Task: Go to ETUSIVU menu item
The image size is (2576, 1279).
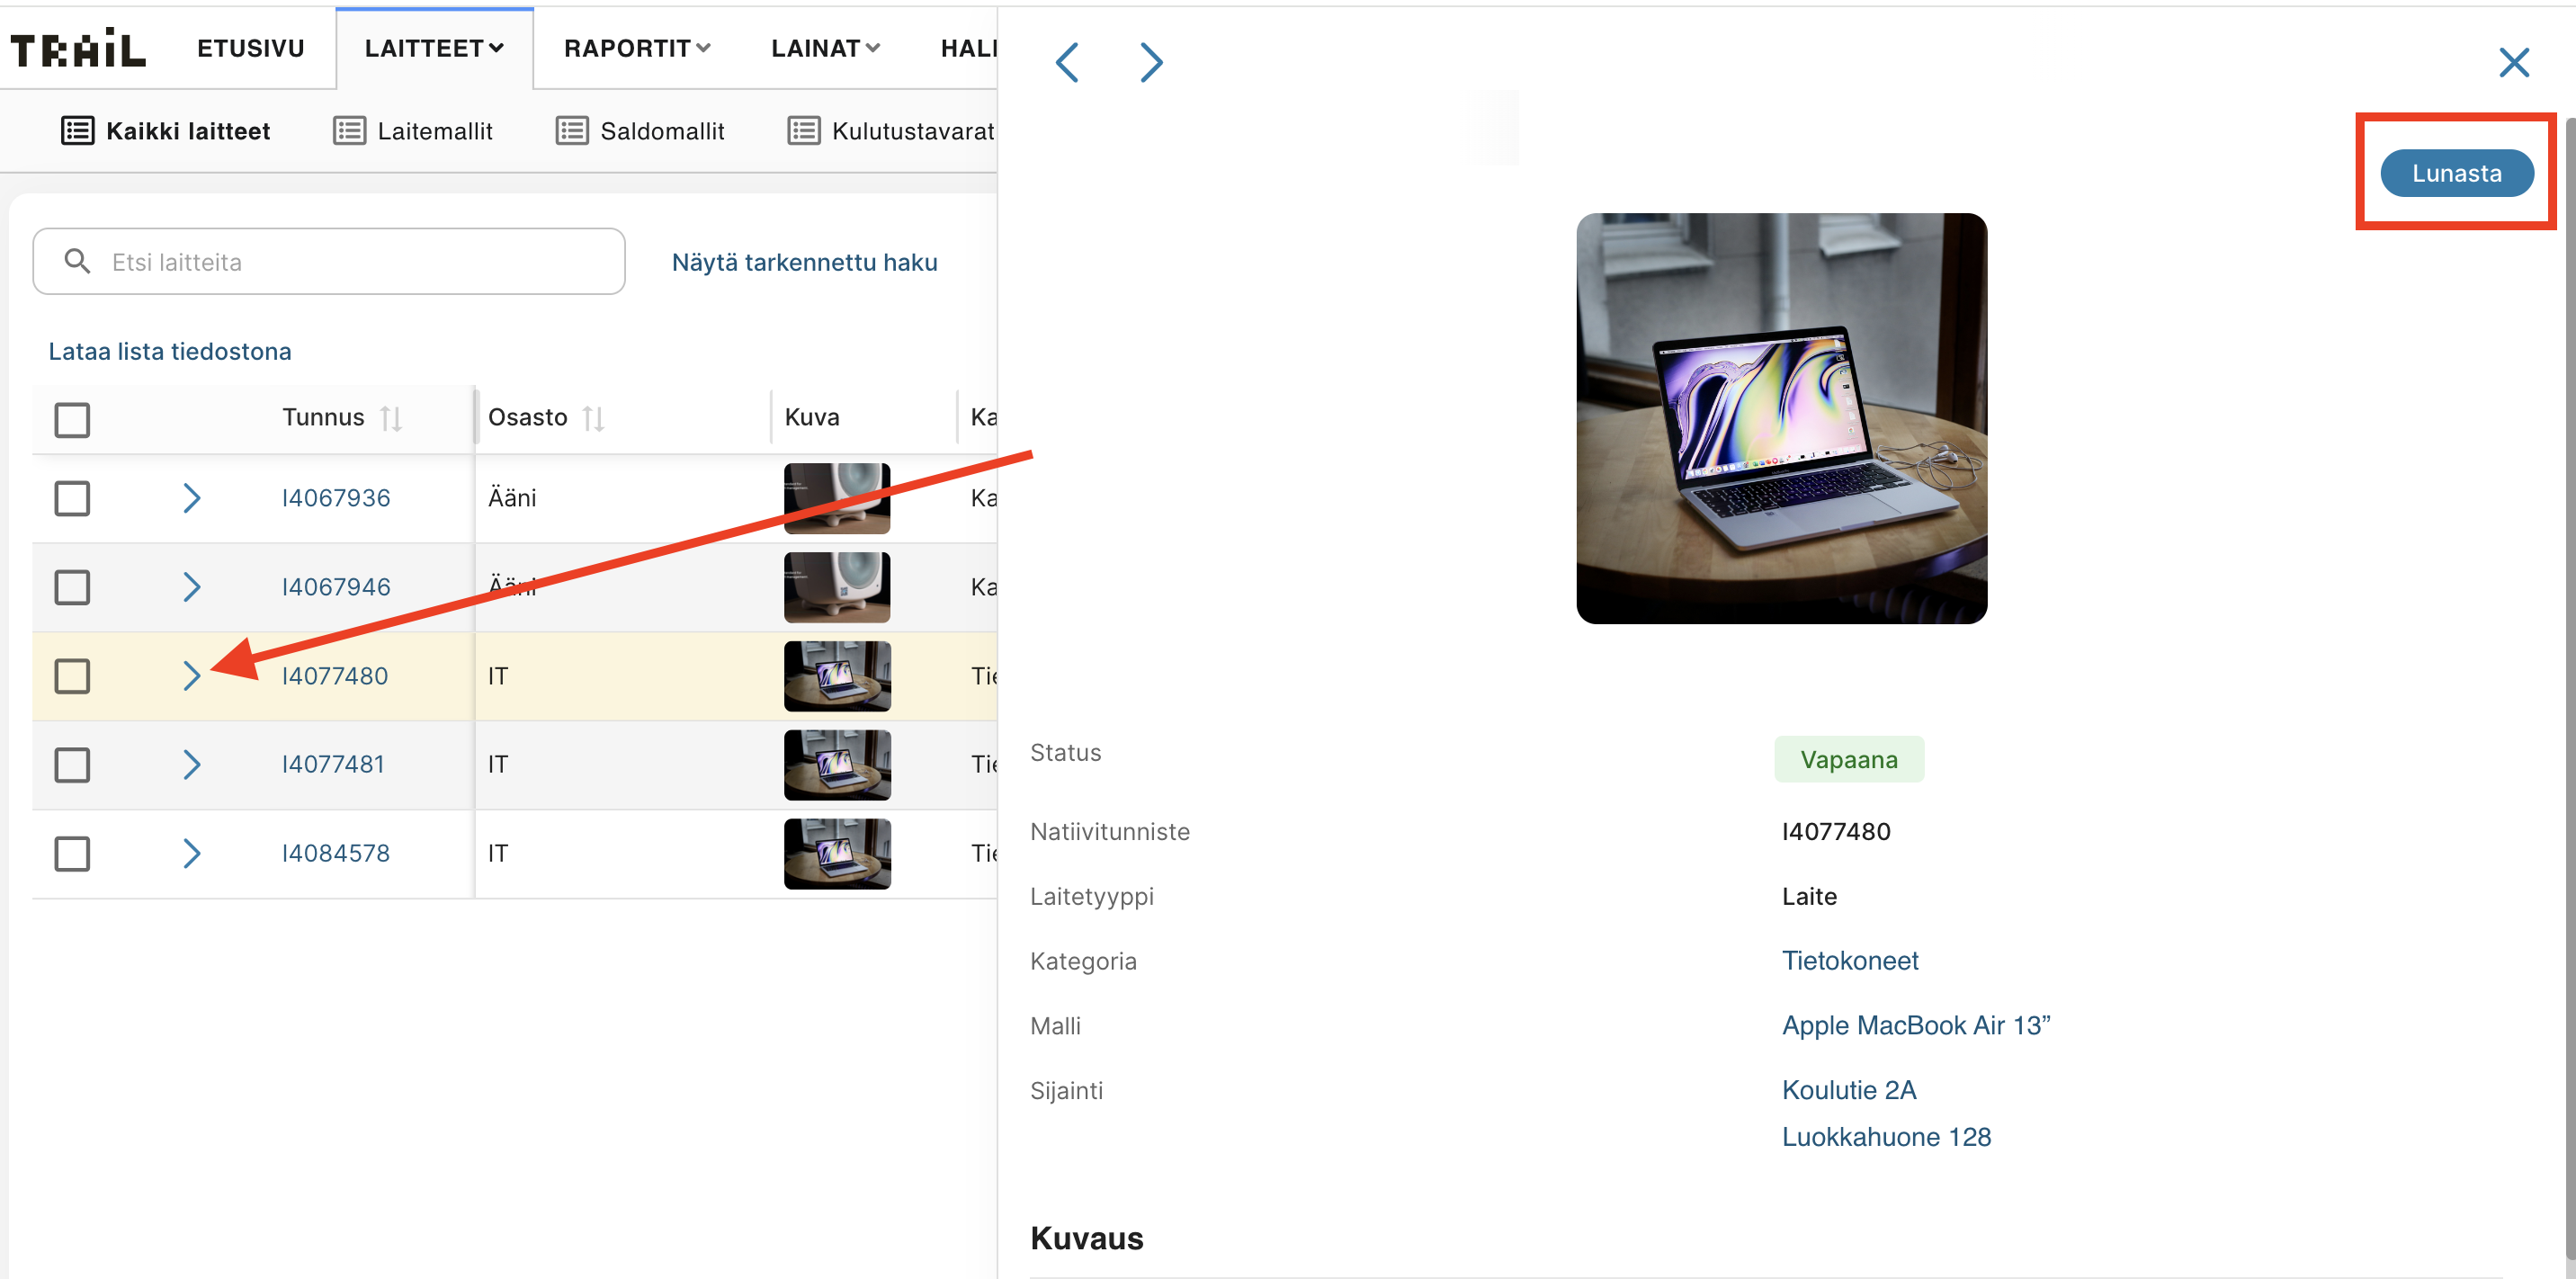Action: click(250, 48)
